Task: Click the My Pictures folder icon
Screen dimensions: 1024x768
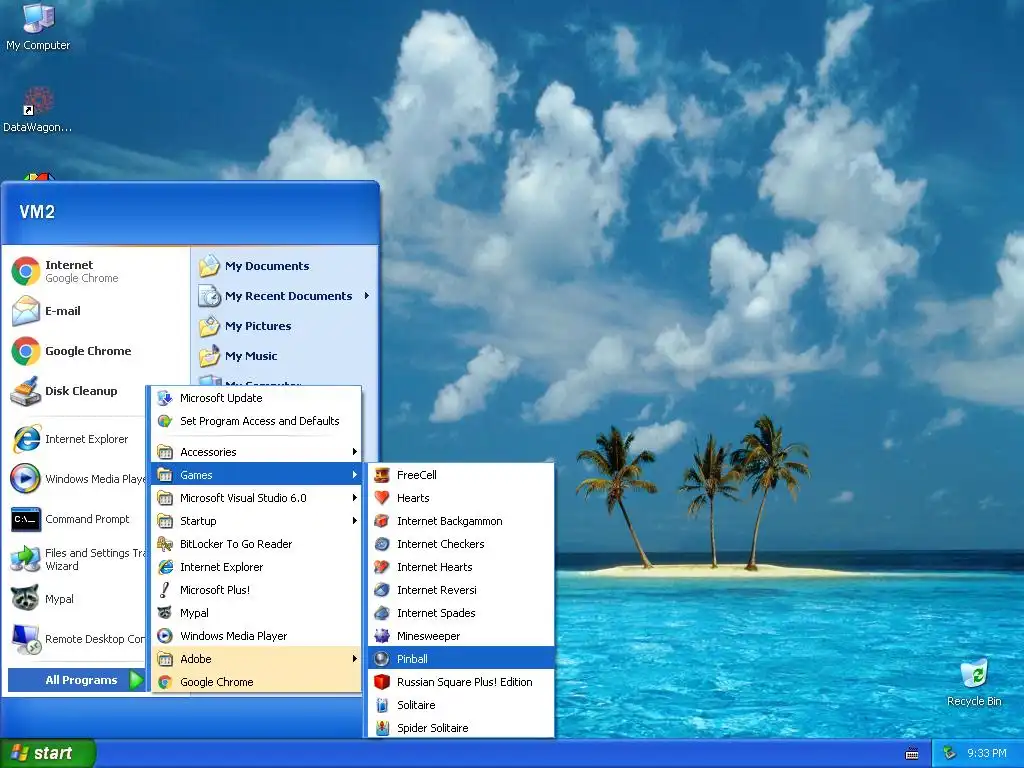Action: pos(210,326)
